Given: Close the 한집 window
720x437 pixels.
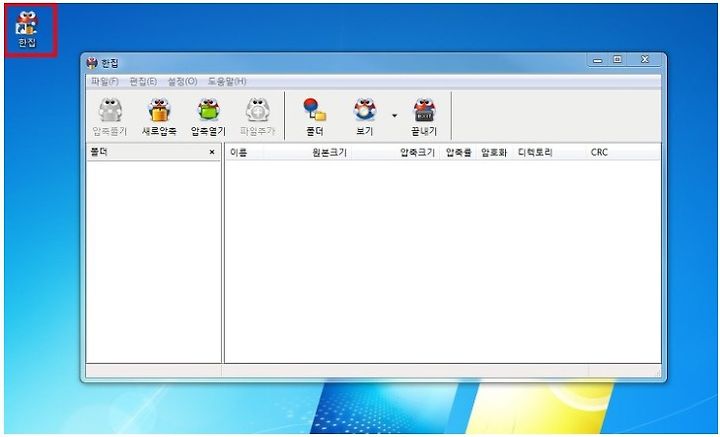Looking at the screenshot, I should (645, 60).
